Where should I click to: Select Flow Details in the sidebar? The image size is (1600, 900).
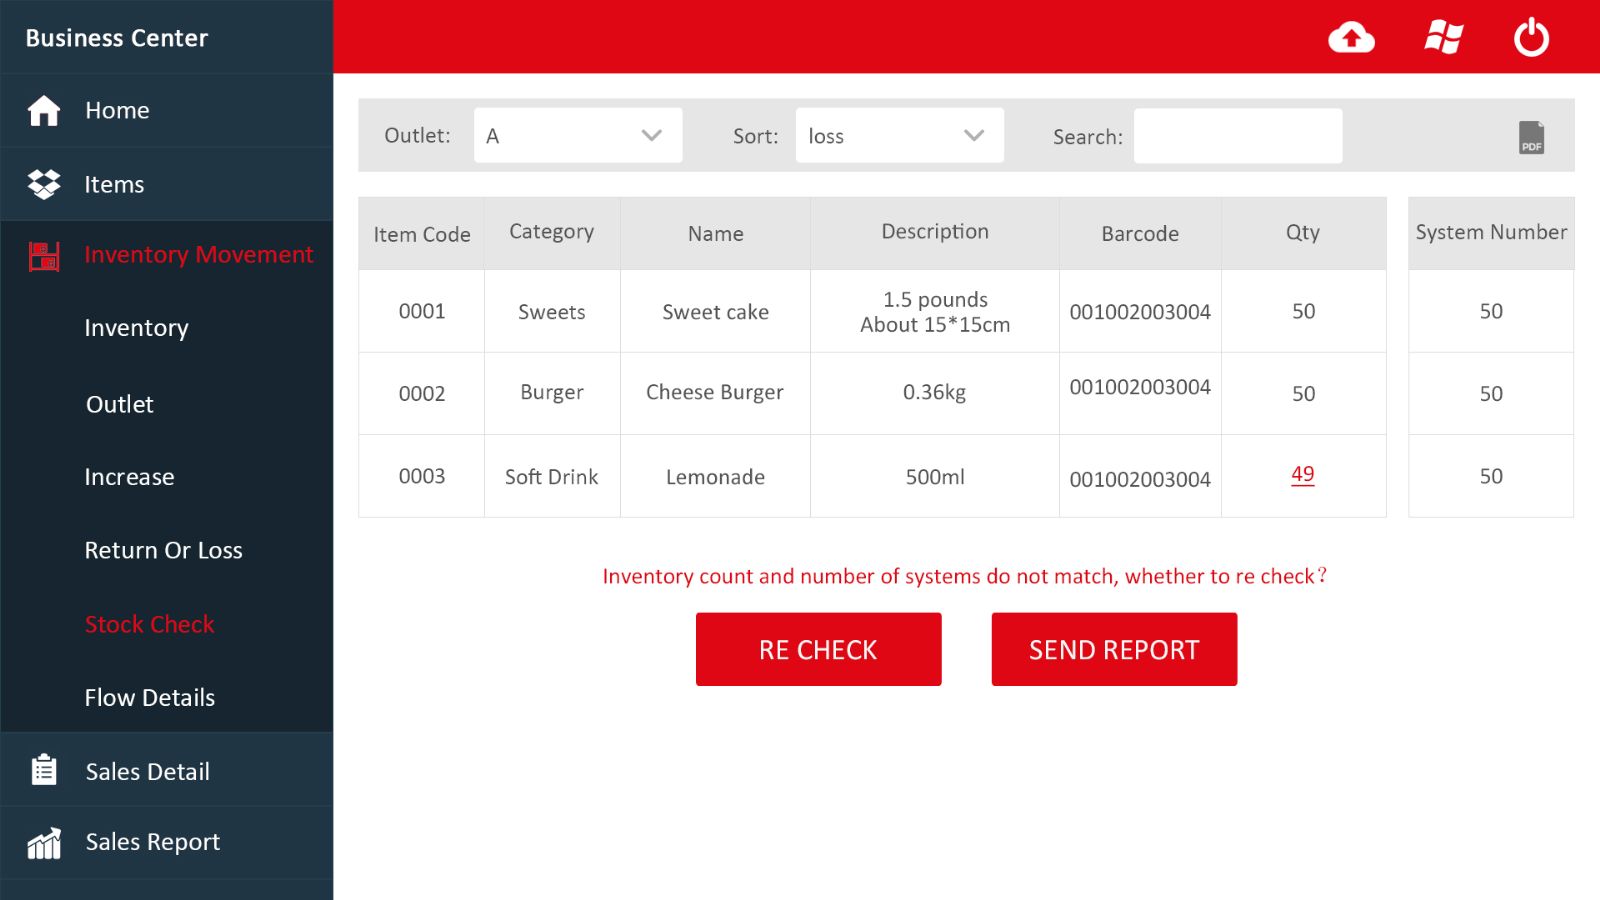pos(149,697)
